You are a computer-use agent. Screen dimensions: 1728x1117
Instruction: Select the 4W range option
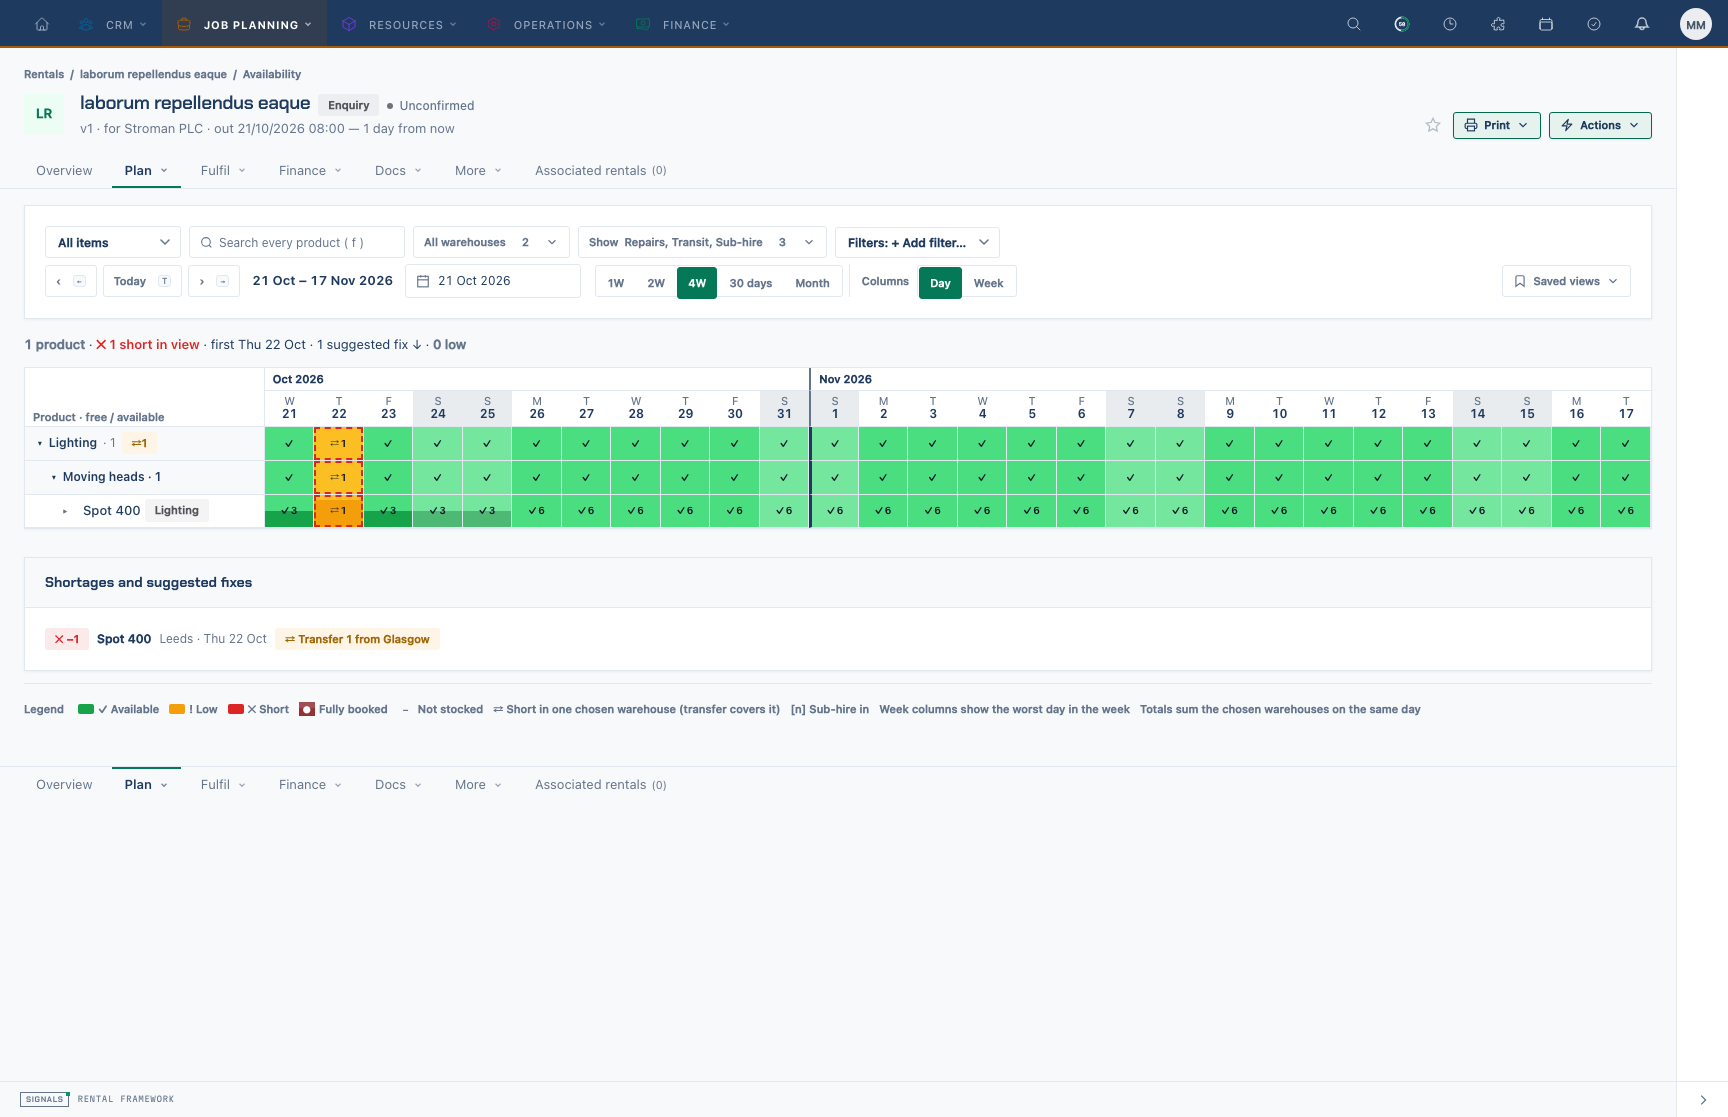tap(697, 283)
